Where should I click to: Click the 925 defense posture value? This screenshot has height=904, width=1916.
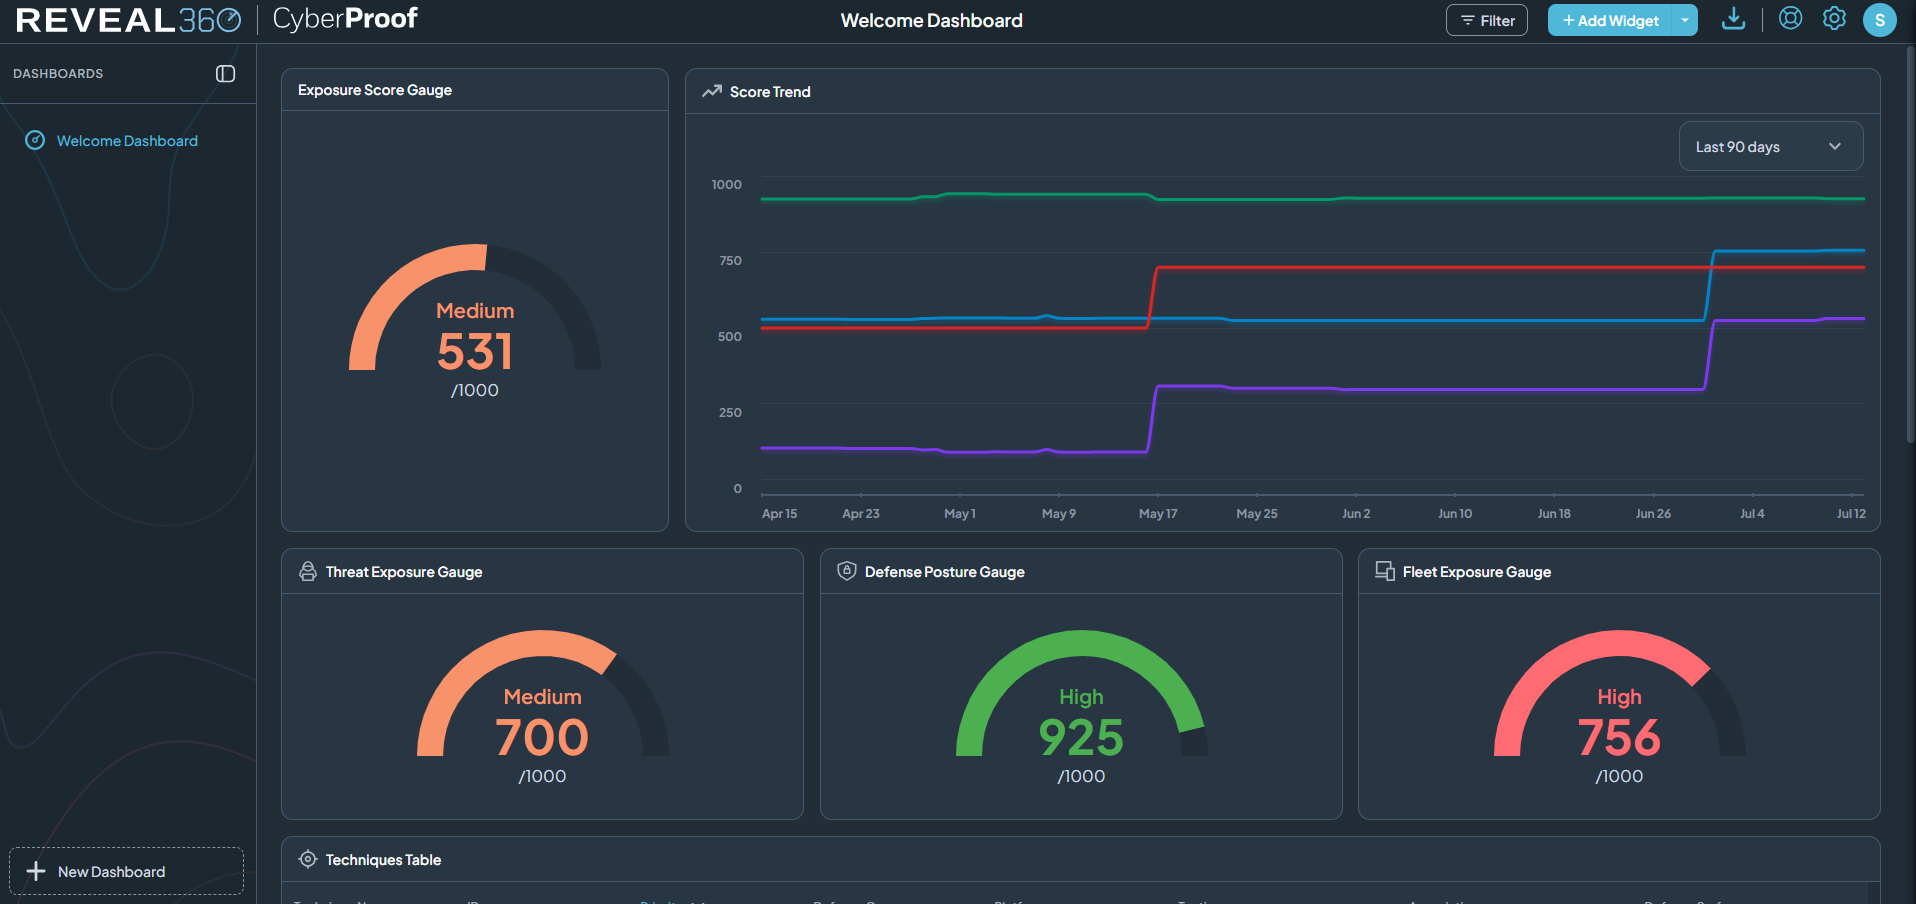pyautogui.click(x=1081, y=738)
